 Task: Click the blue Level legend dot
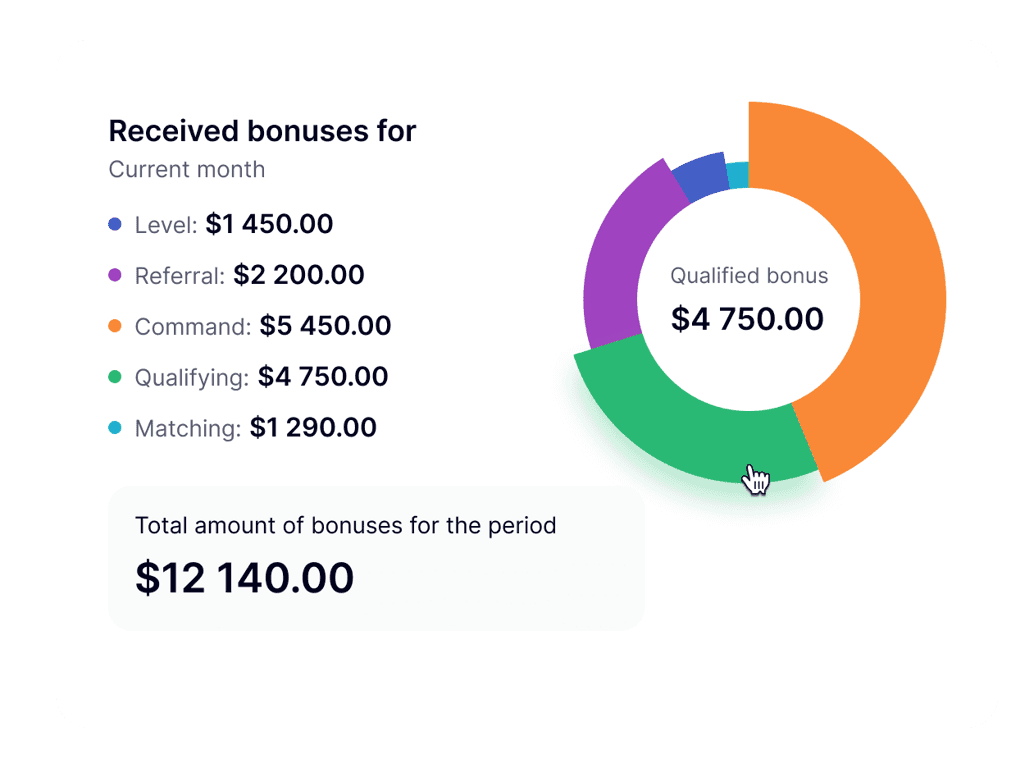pos(115,224)
